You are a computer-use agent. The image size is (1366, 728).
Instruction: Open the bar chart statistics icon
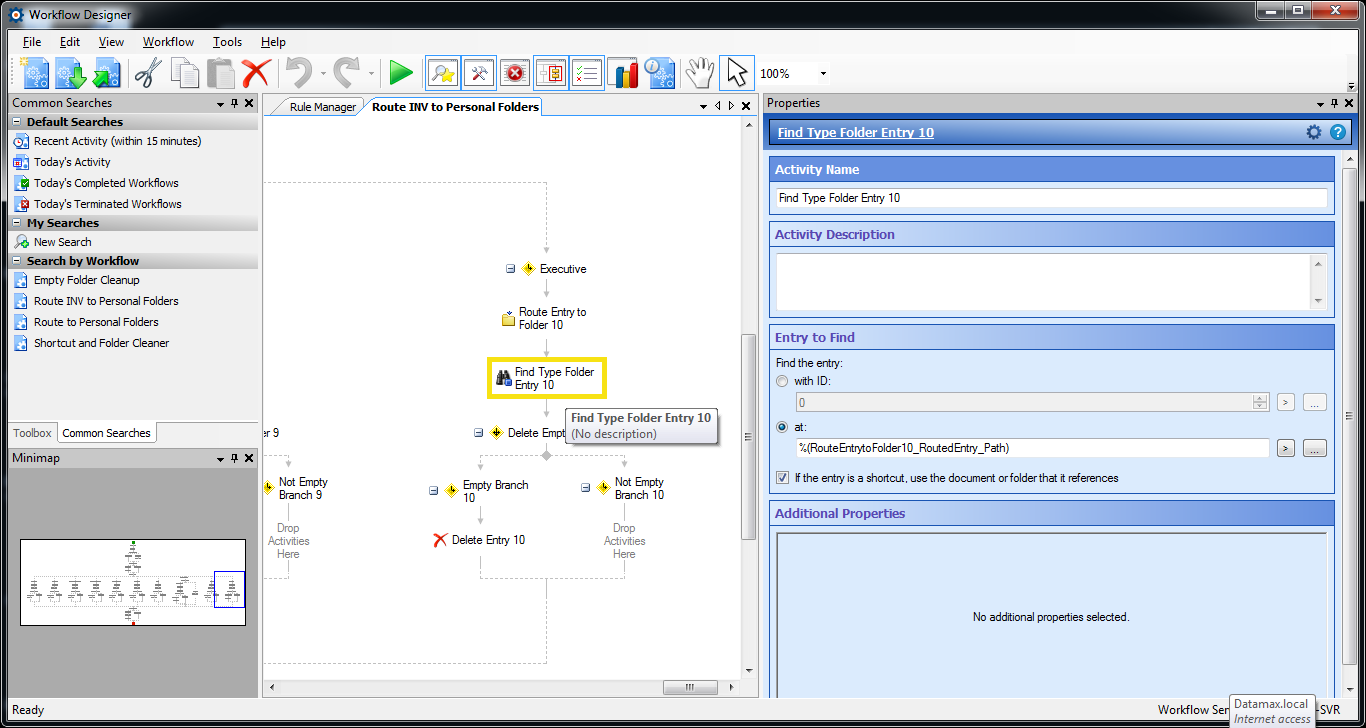622,73
